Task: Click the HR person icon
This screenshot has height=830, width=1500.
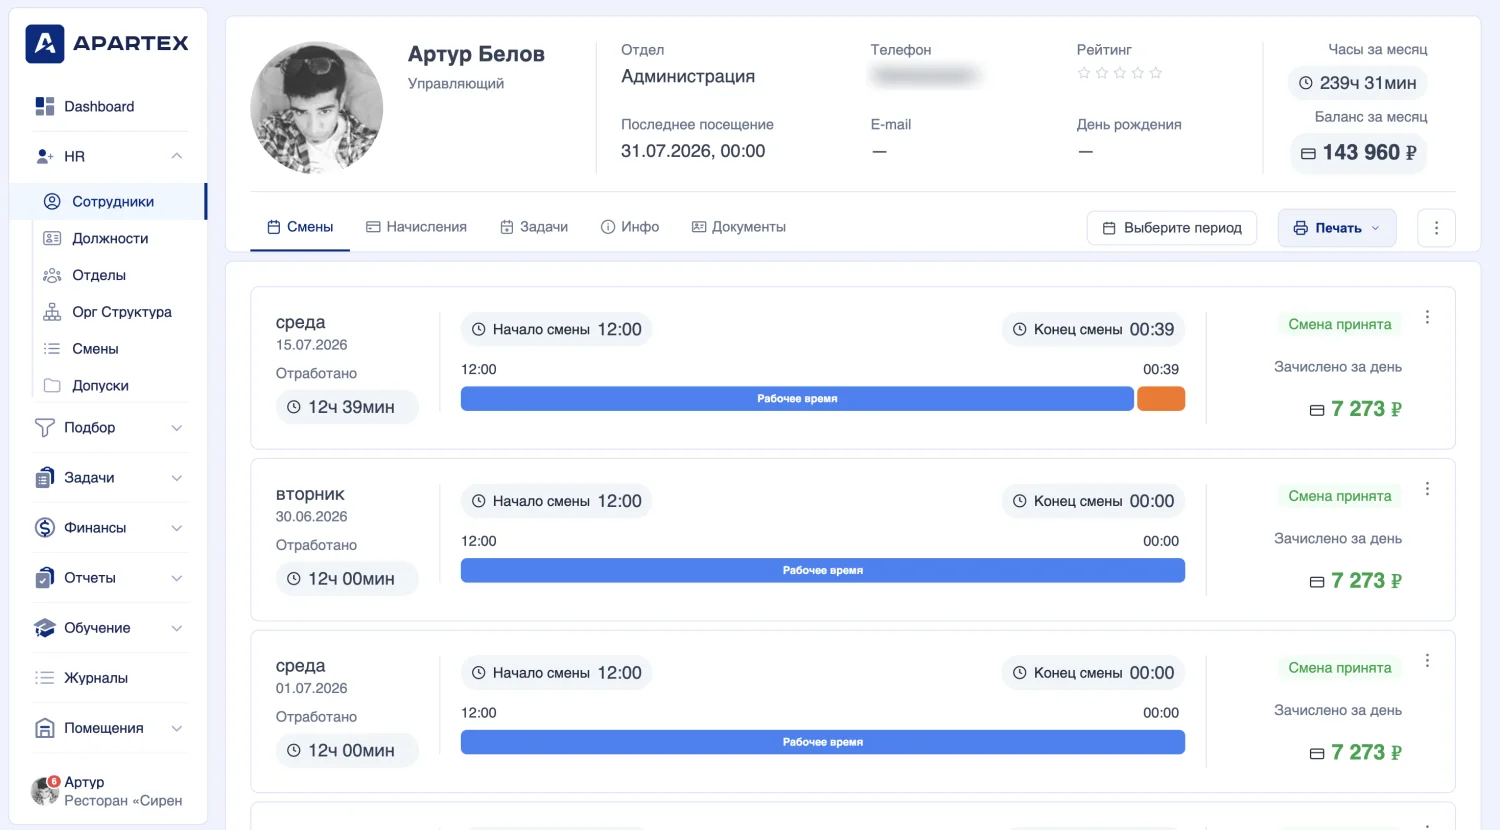Action: 45,156
